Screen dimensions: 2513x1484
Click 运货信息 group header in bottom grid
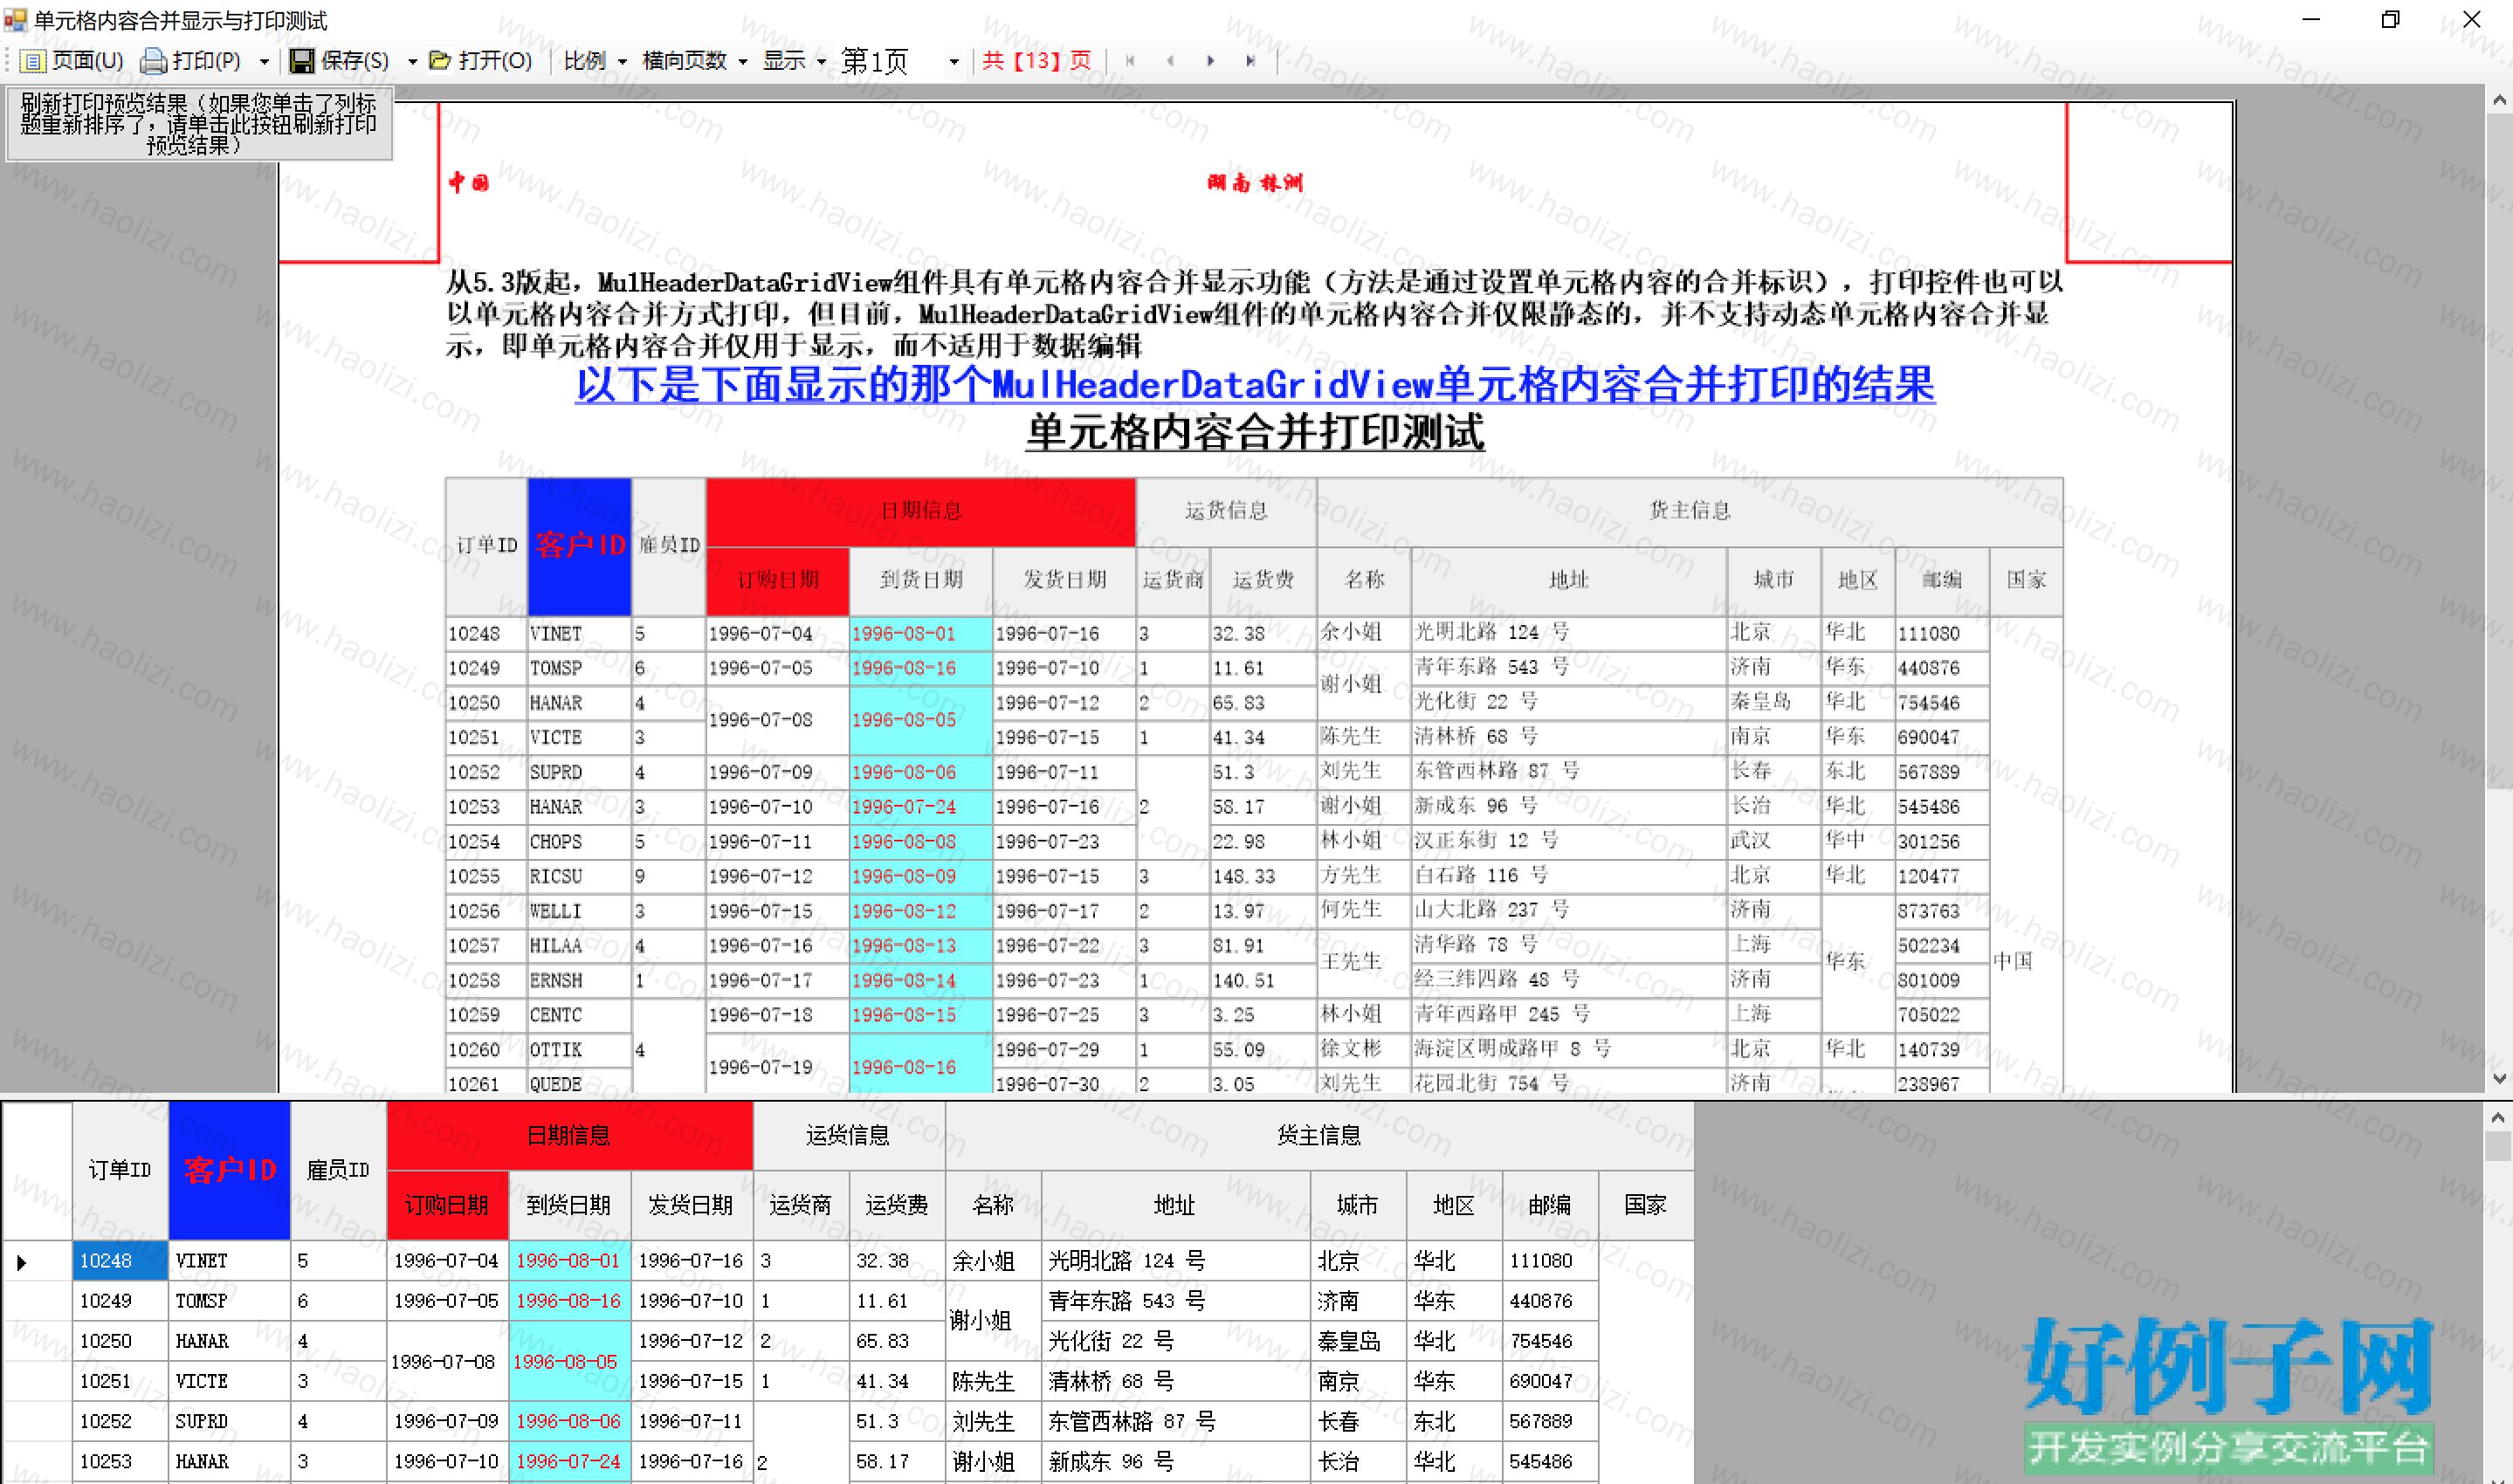click(x=849, y=1135)
